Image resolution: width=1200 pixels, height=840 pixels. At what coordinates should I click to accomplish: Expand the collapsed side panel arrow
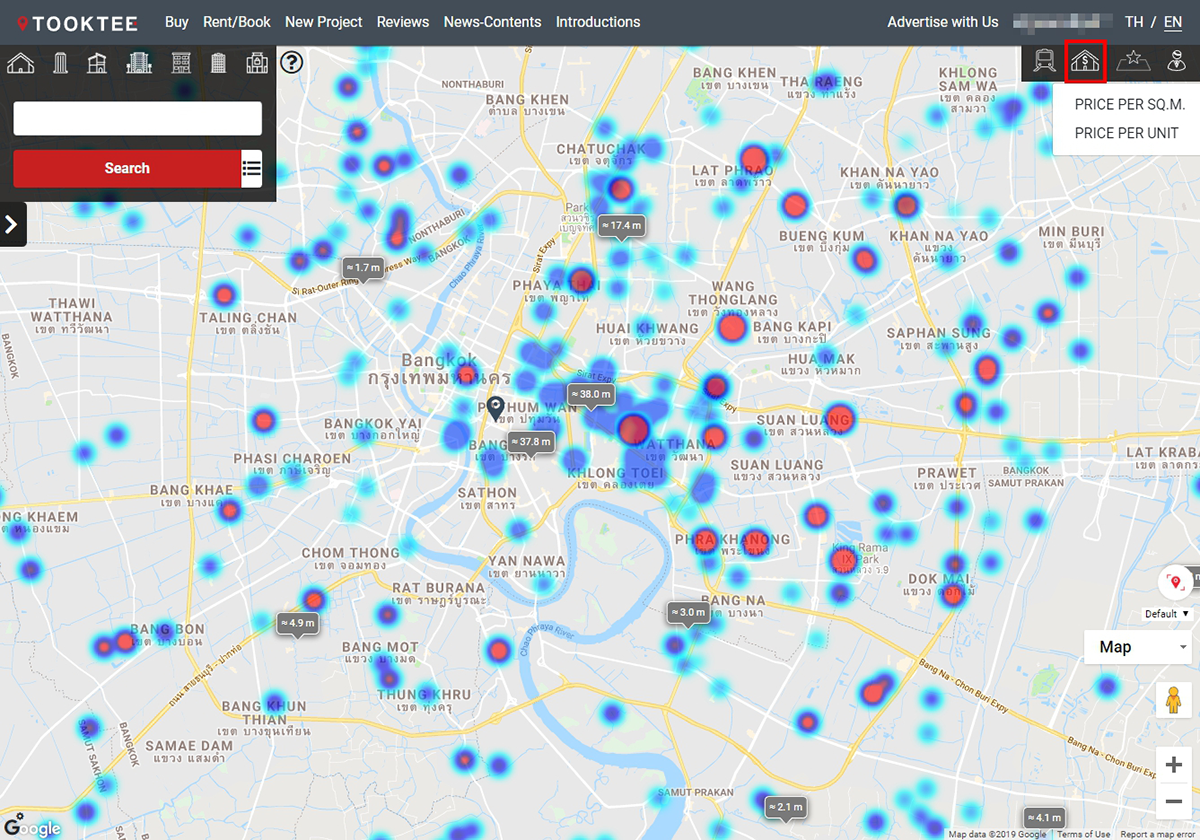pyautogui.click(x=12, y=224)
